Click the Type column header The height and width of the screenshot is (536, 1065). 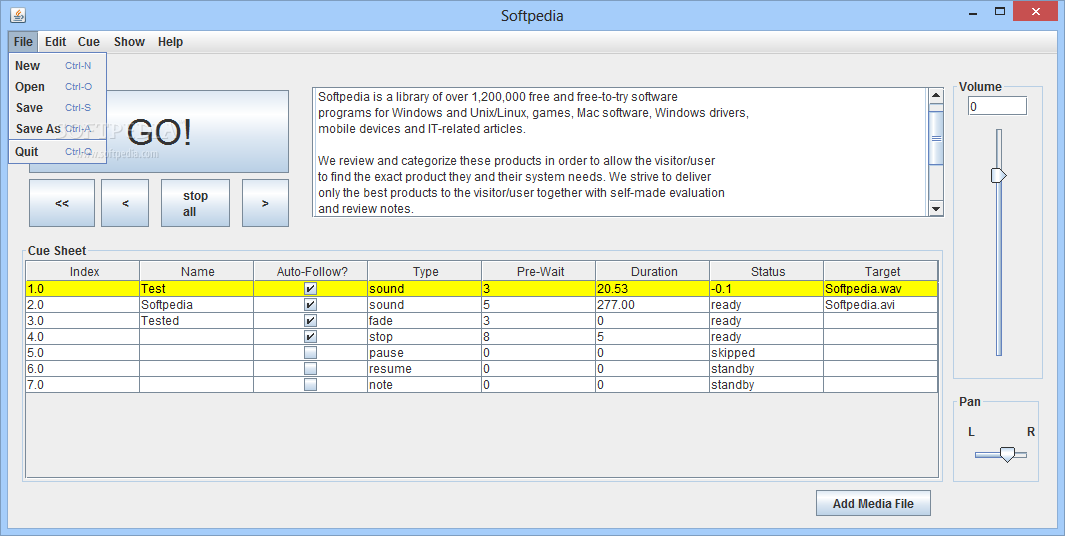425,272
